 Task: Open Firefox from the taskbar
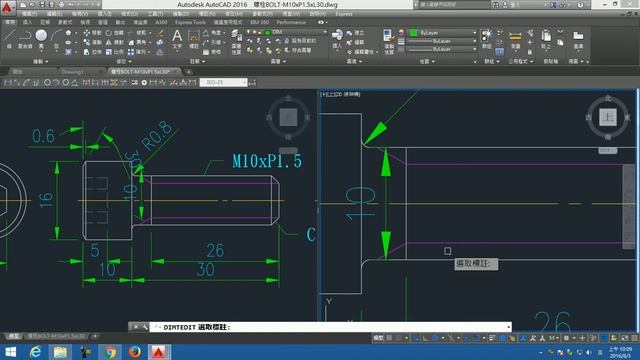(x=134, y=352)
